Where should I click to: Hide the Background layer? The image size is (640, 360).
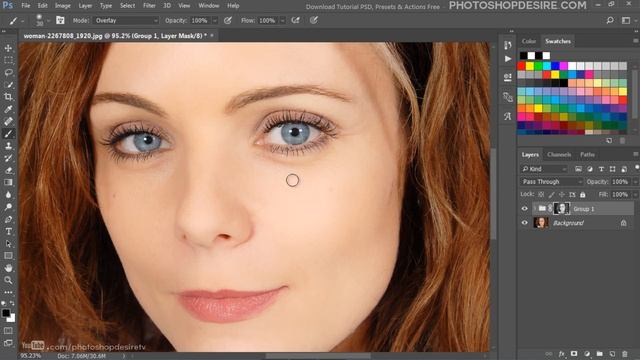(524, 223)
